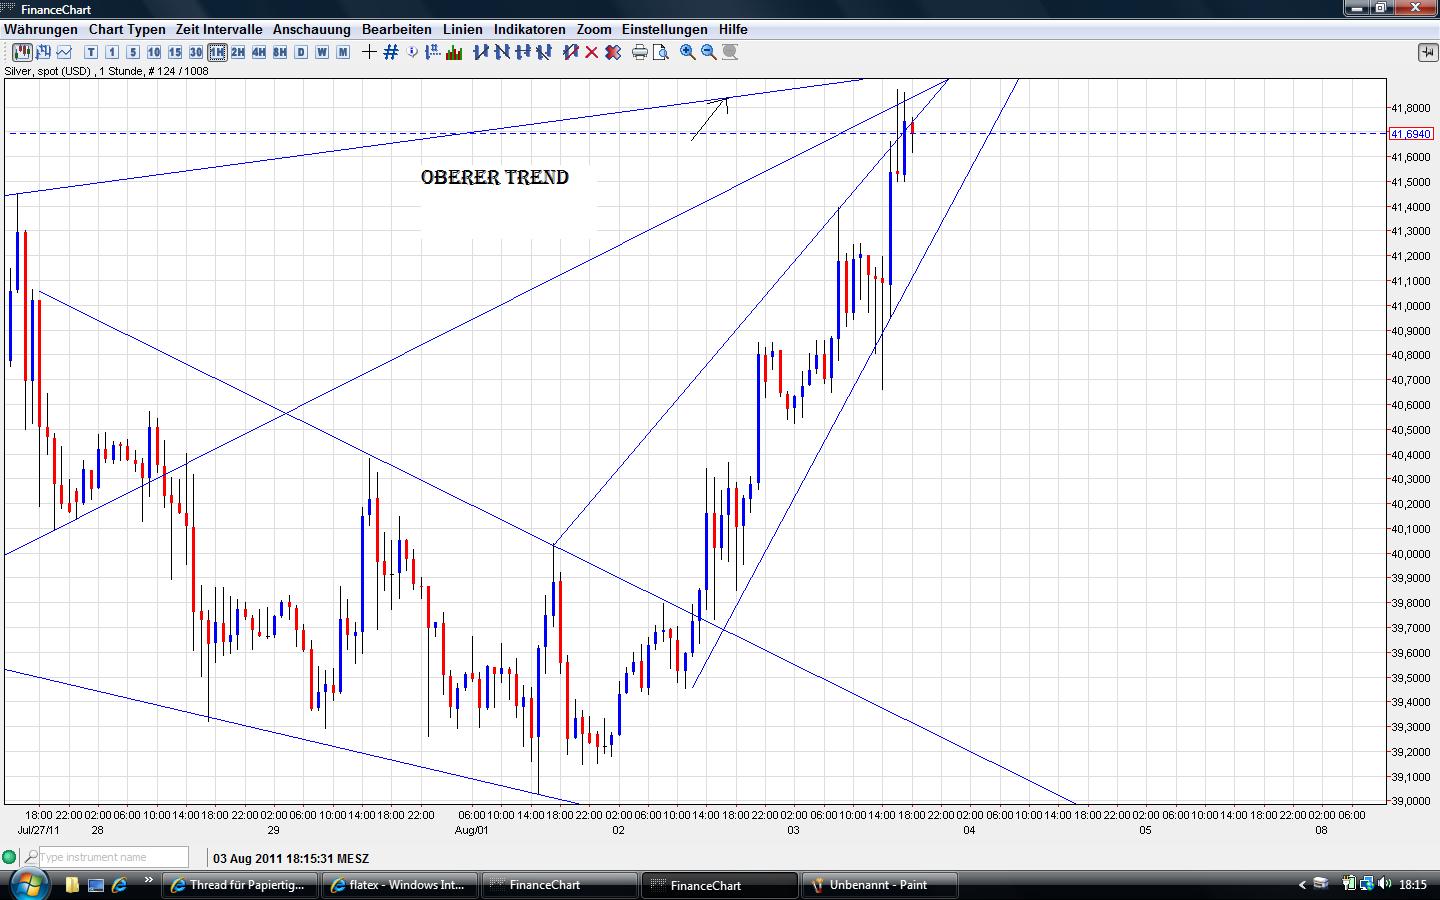This screenshot has width=1440, height=900.
Task: Select the monthly interval button M
Action: point(343,52)
